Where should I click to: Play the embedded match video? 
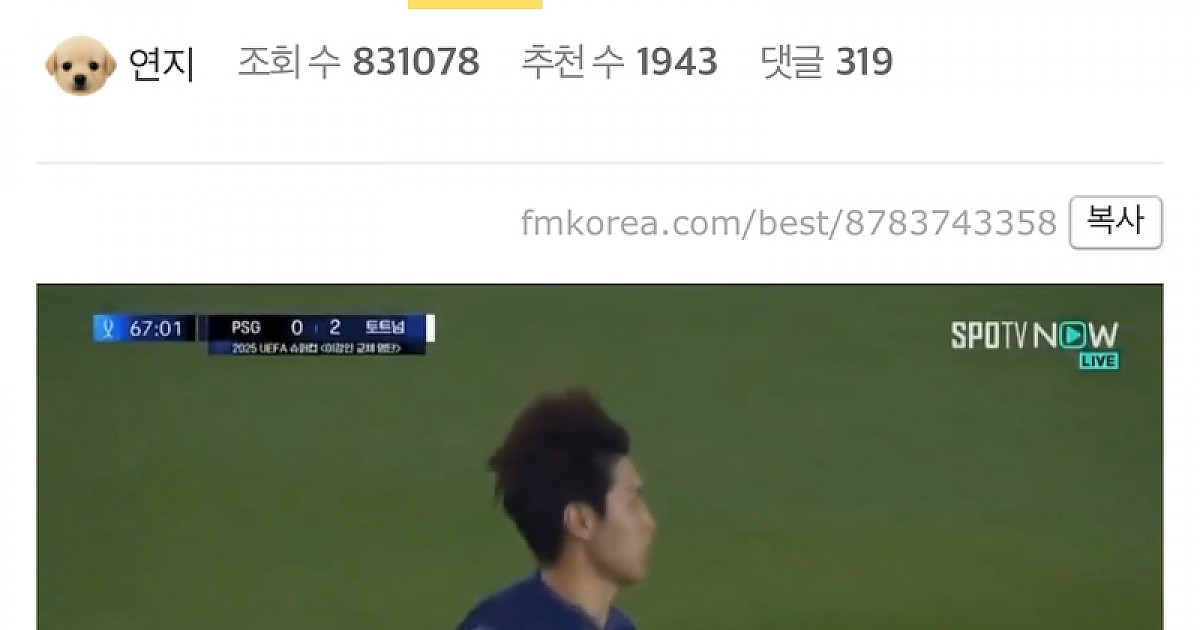pyautogui.click(x=600, y=457)
